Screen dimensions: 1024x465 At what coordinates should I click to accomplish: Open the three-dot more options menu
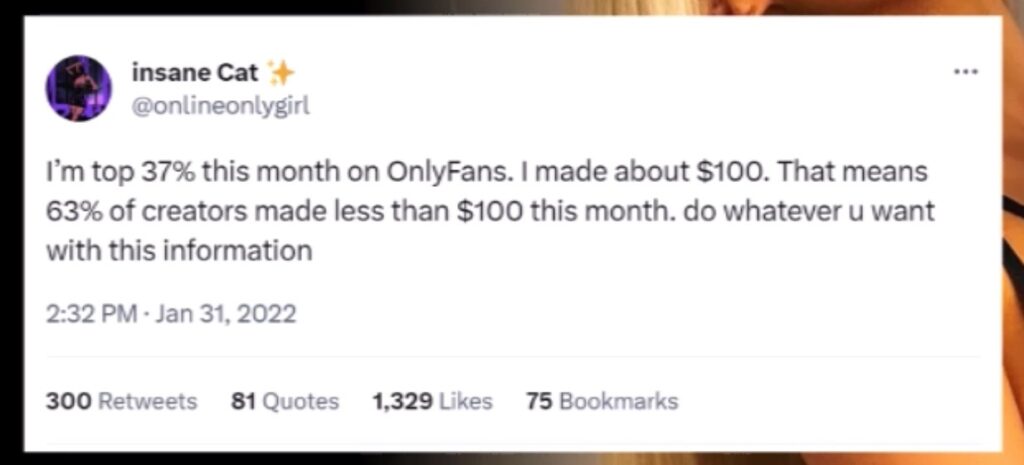964,73
